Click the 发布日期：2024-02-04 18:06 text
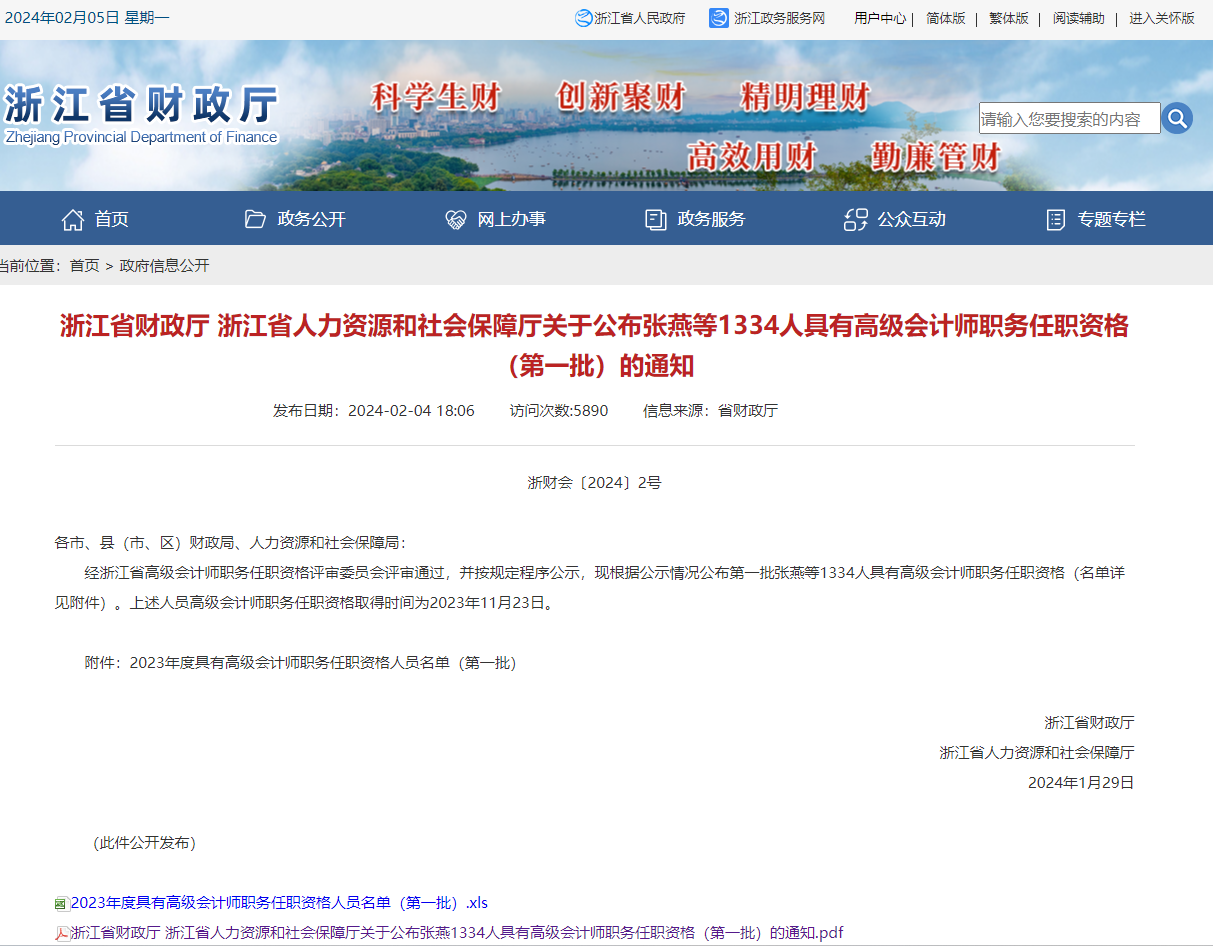The height and width of the screenshot is (946, 1213). 374,410
